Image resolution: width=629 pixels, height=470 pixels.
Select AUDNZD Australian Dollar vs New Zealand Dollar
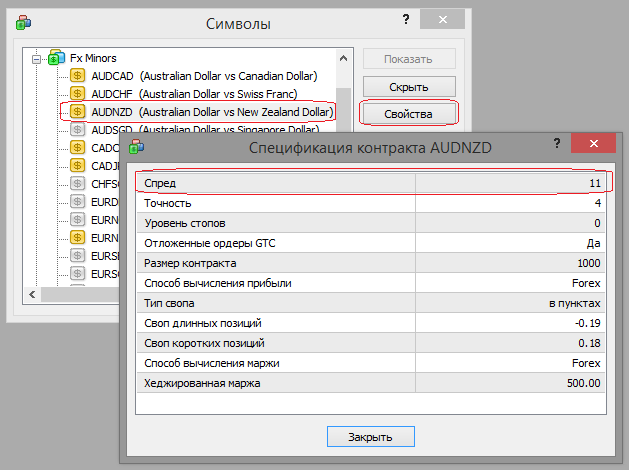(x=212, y=112)
